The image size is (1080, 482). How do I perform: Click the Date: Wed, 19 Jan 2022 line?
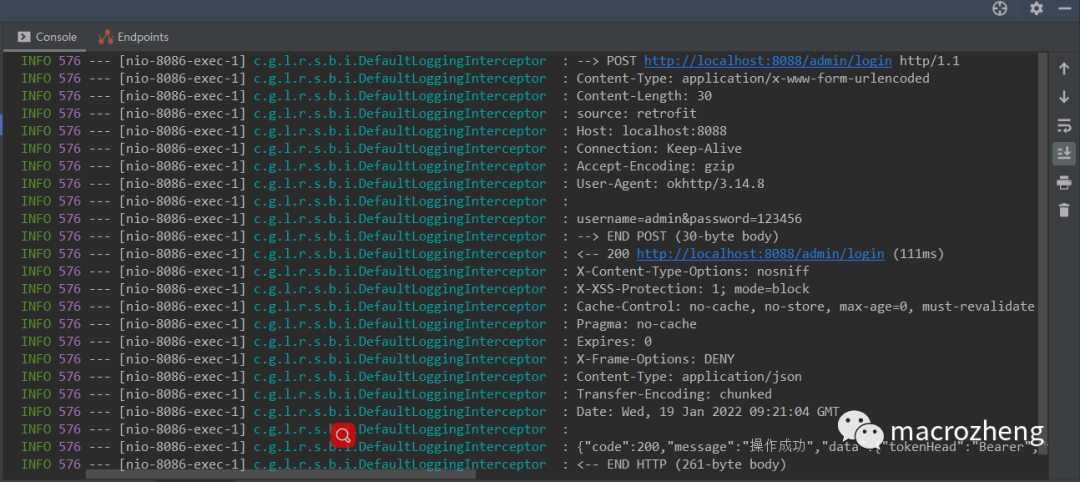[x=708, y=412]
